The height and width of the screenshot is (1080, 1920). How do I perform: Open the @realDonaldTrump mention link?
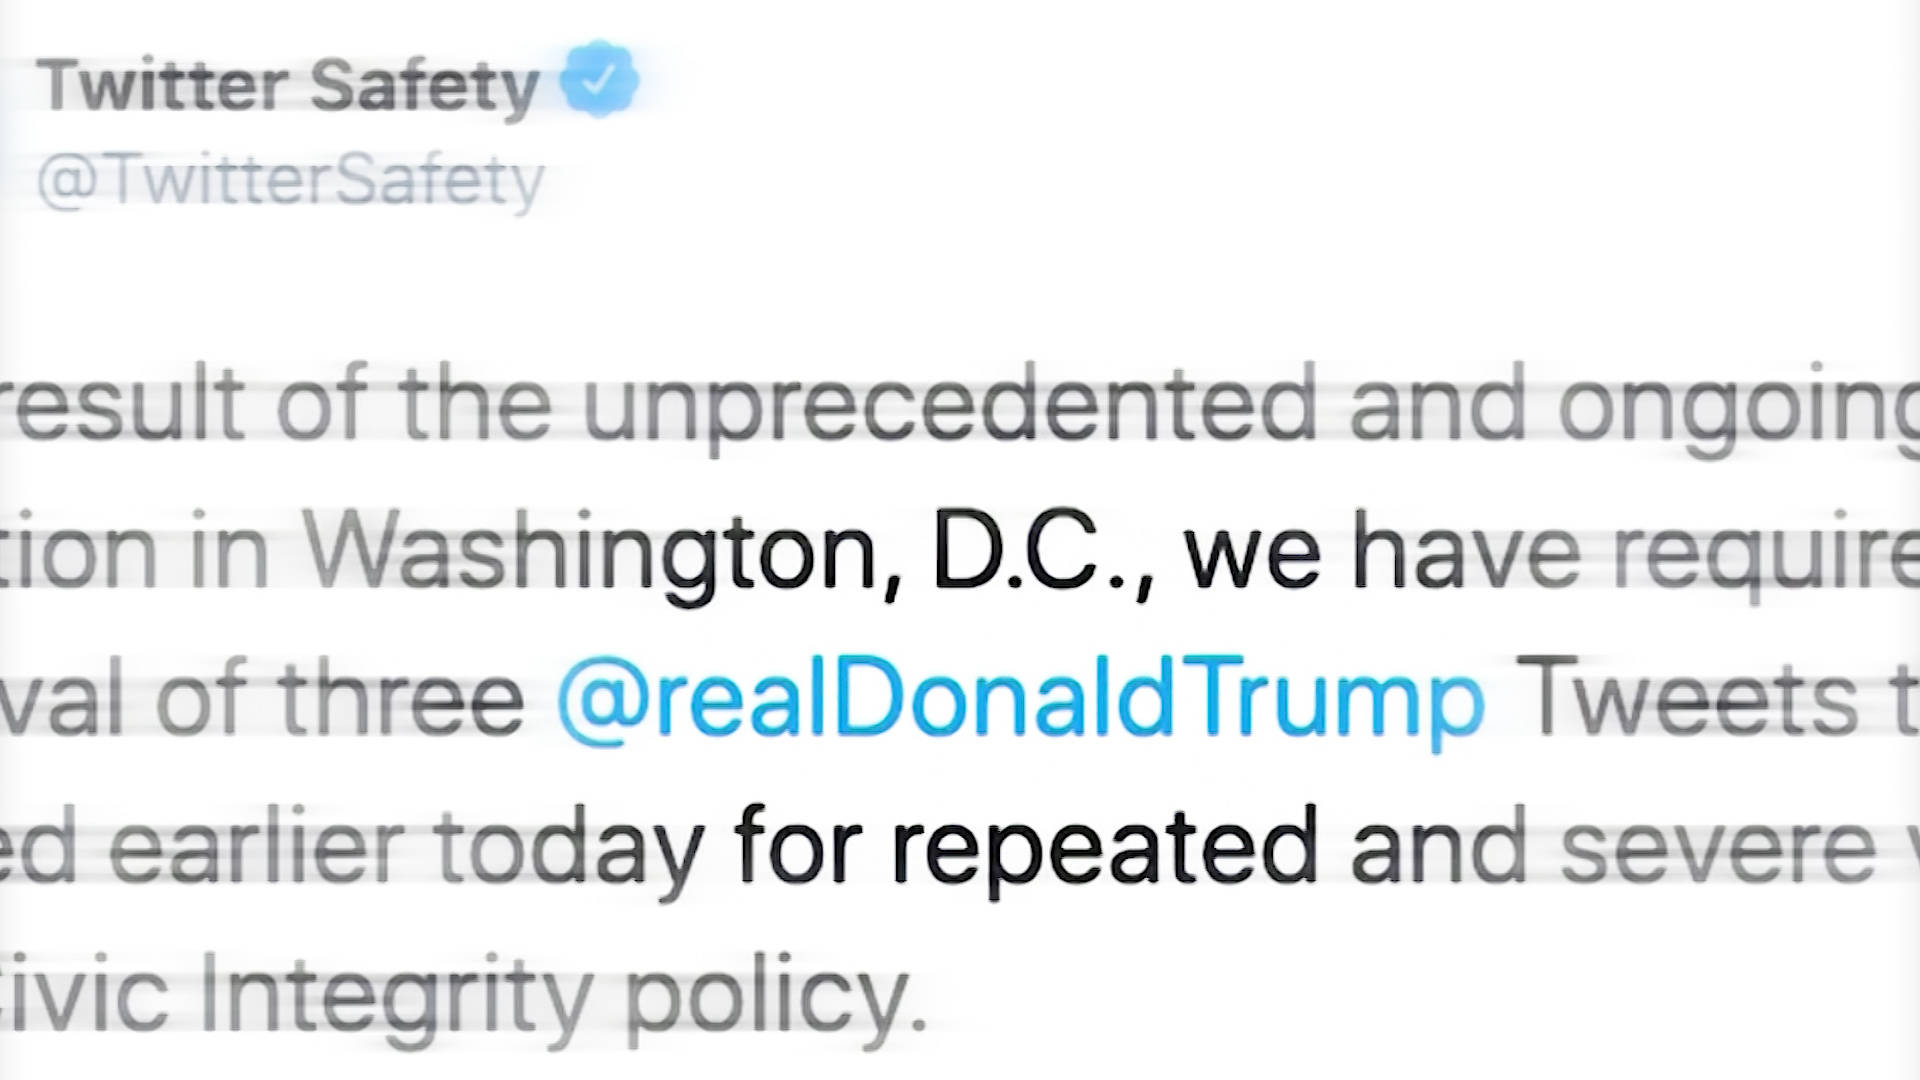click(x=1020, y=698)
